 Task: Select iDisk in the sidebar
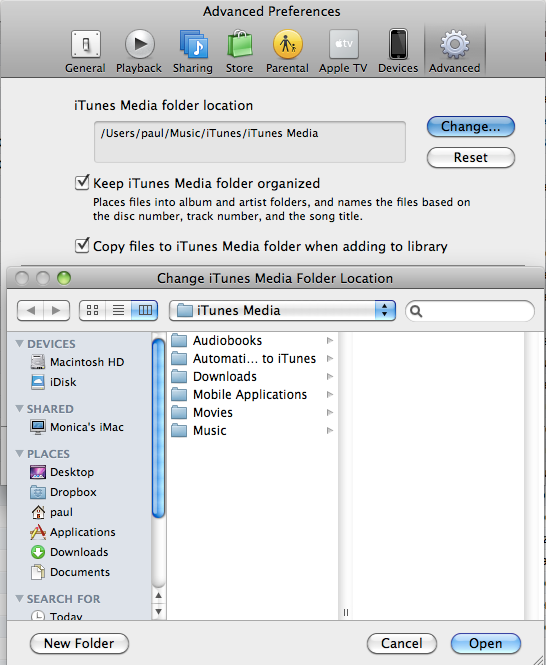click(x=54, y=382)
